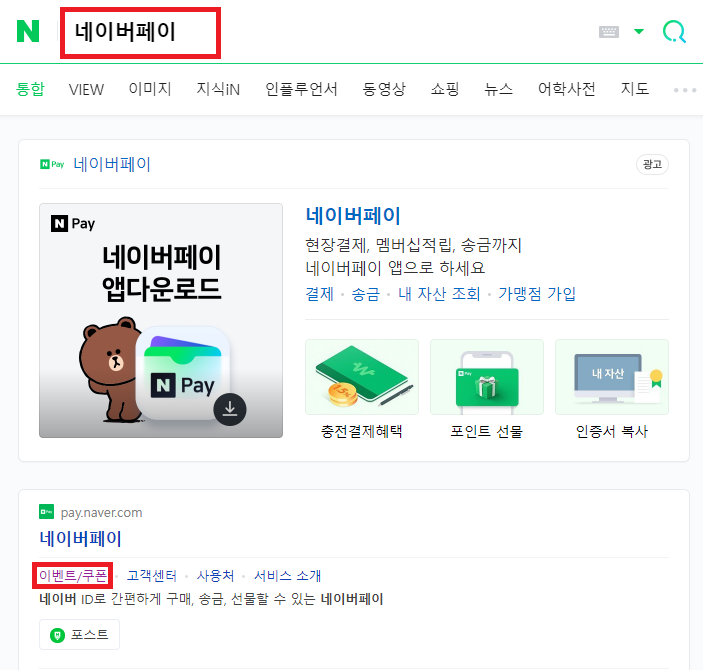Click the 충전결제혜택 caption
The image size is (703, 670).
pos(362,431)
